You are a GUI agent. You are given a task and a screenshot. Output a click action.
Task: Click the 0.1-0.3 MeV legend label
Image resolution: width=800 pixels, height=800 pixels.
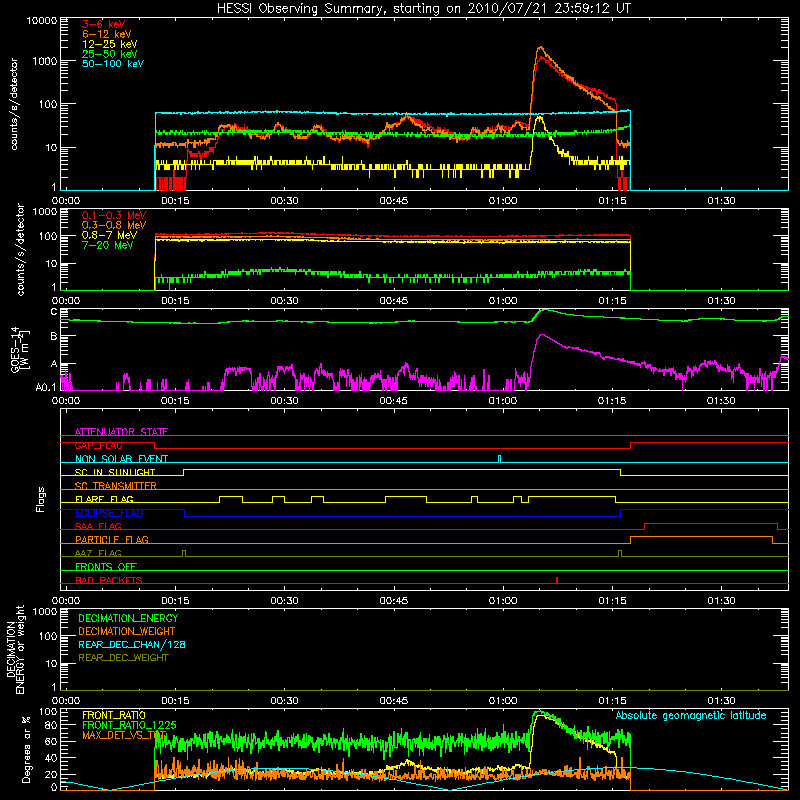pos(114,215)
